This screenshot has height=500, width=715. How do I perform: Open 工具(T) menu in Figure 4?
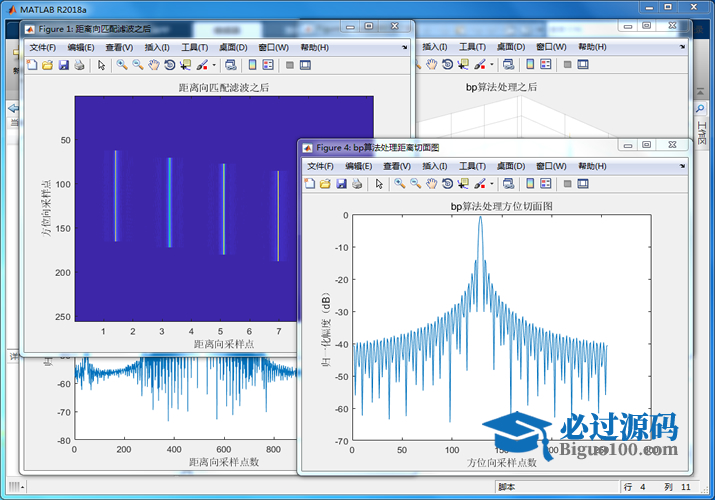tap(472, 166)
